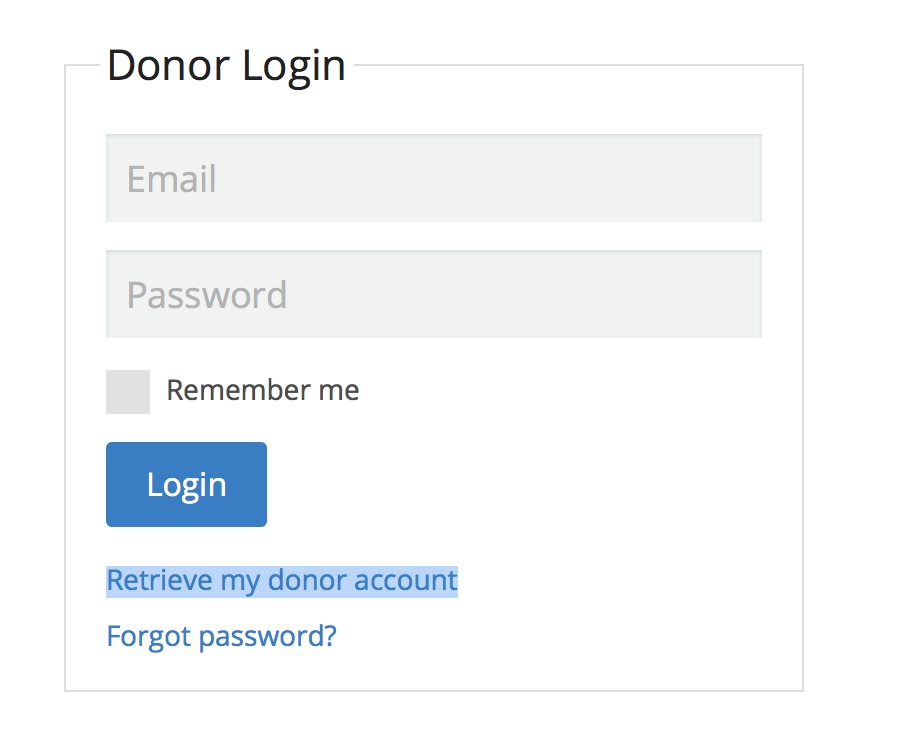The height and width of the screenshot is (730, 914).
Task: Click the Email input field
Action: tap(433, 178)
